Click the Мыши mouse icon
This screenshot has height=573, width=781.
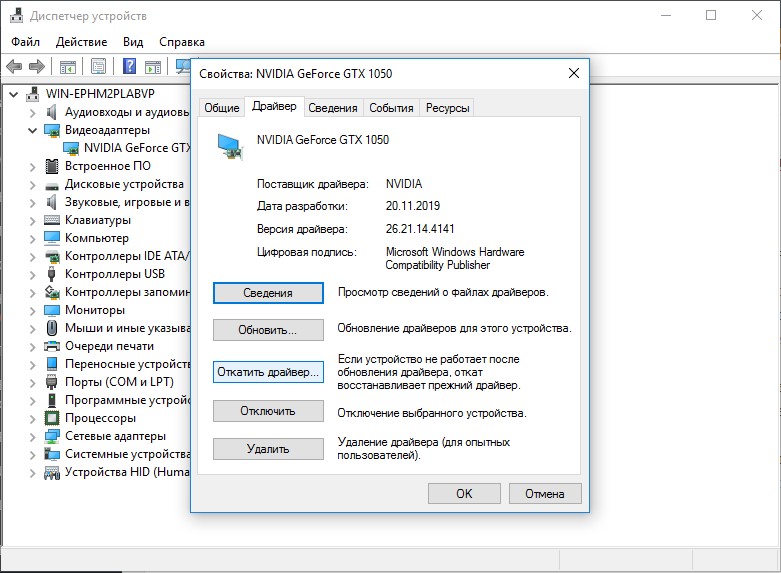52,328
